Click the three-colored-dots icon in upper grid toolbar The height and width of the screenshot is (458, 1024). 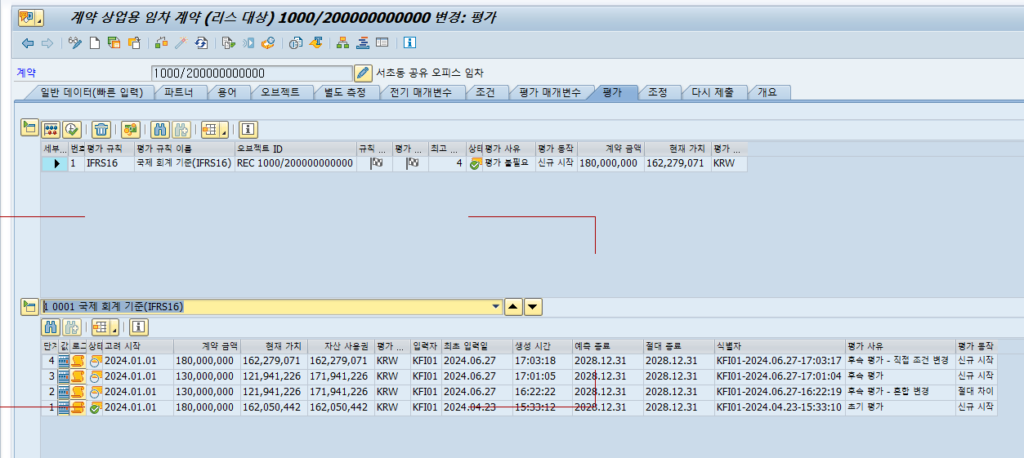(x=51, y=129)
